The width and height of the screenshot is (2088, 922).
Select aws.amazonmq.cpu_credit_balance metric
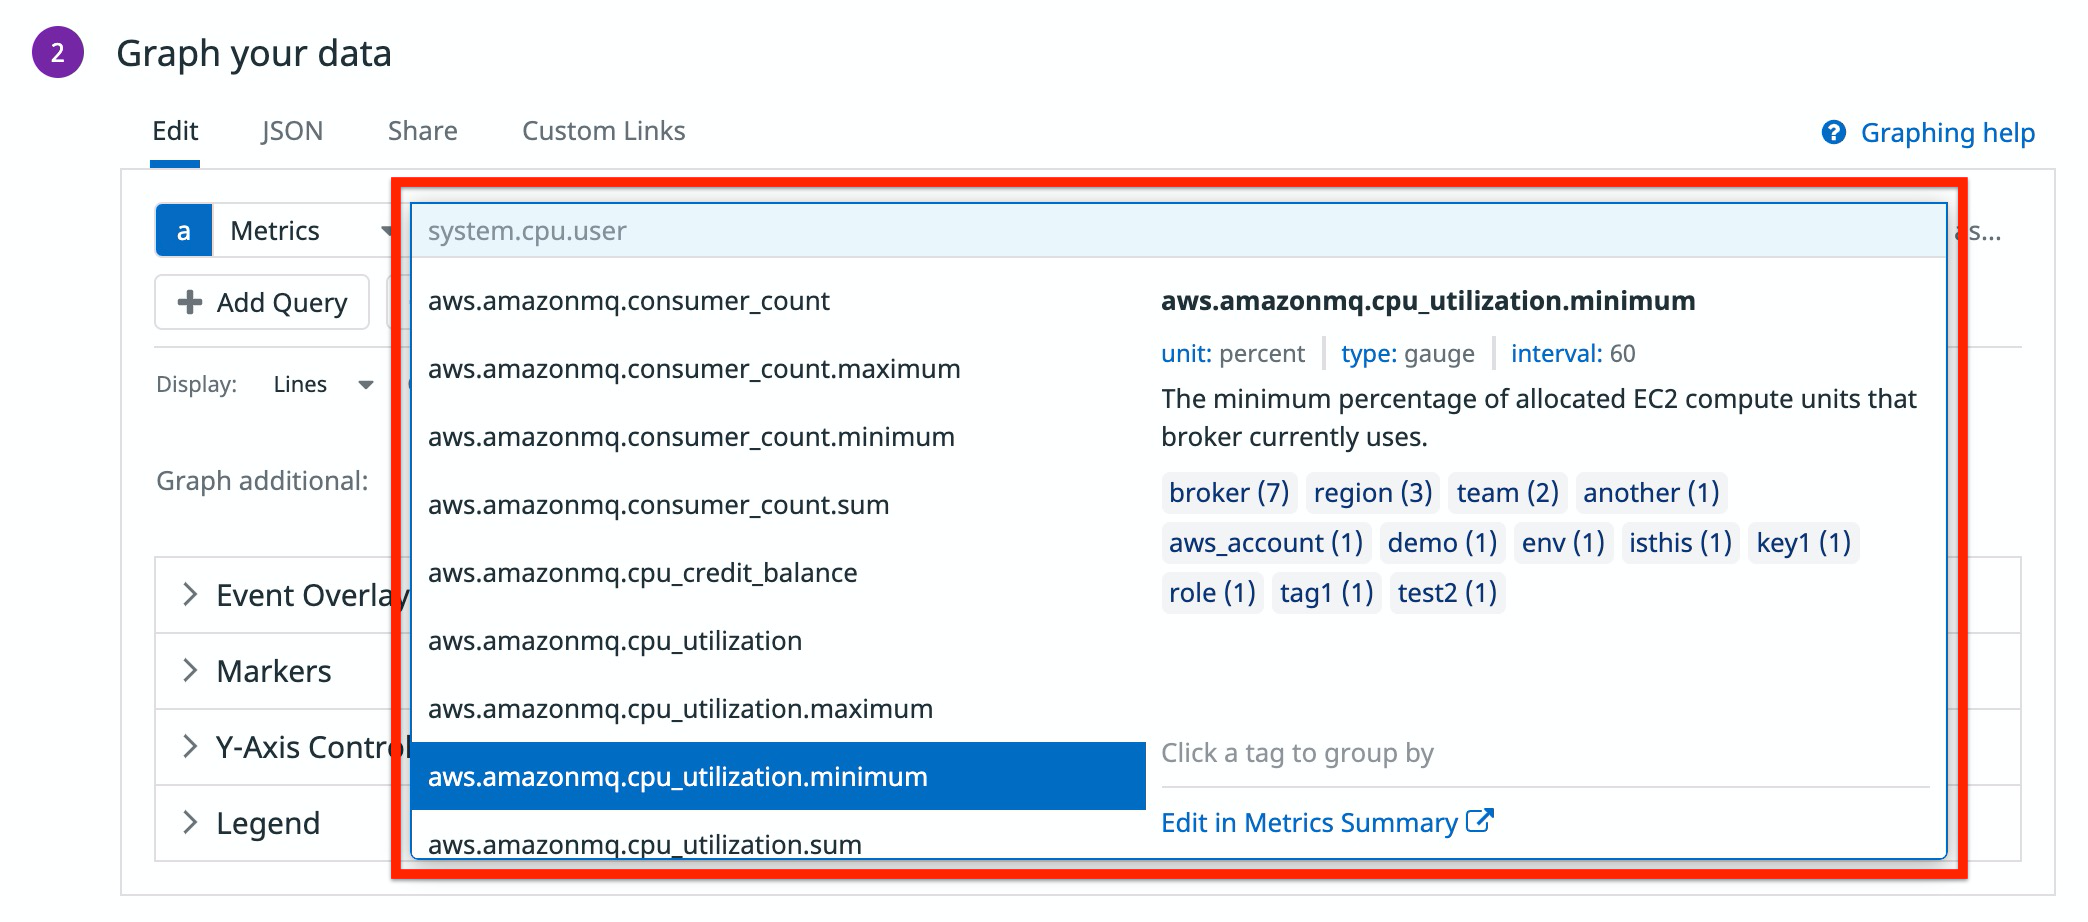778,573
